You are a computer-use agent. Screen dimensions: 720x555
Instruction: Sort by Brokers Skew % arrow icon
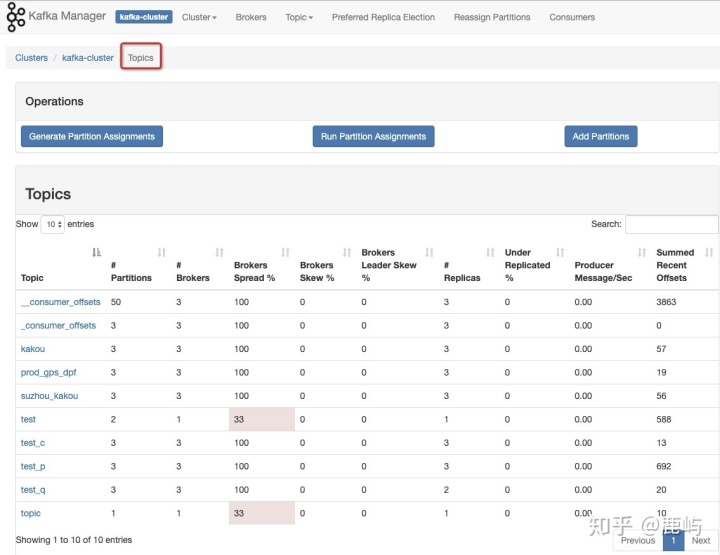347,252
